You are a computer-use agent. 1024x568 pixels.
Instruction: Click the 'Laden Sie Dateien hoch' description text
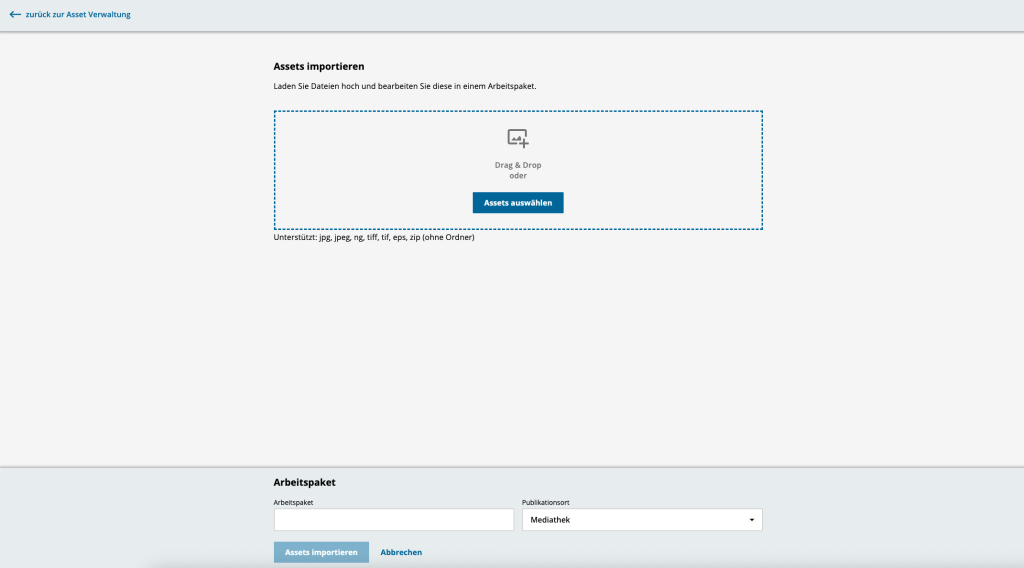tap(405, 87)
